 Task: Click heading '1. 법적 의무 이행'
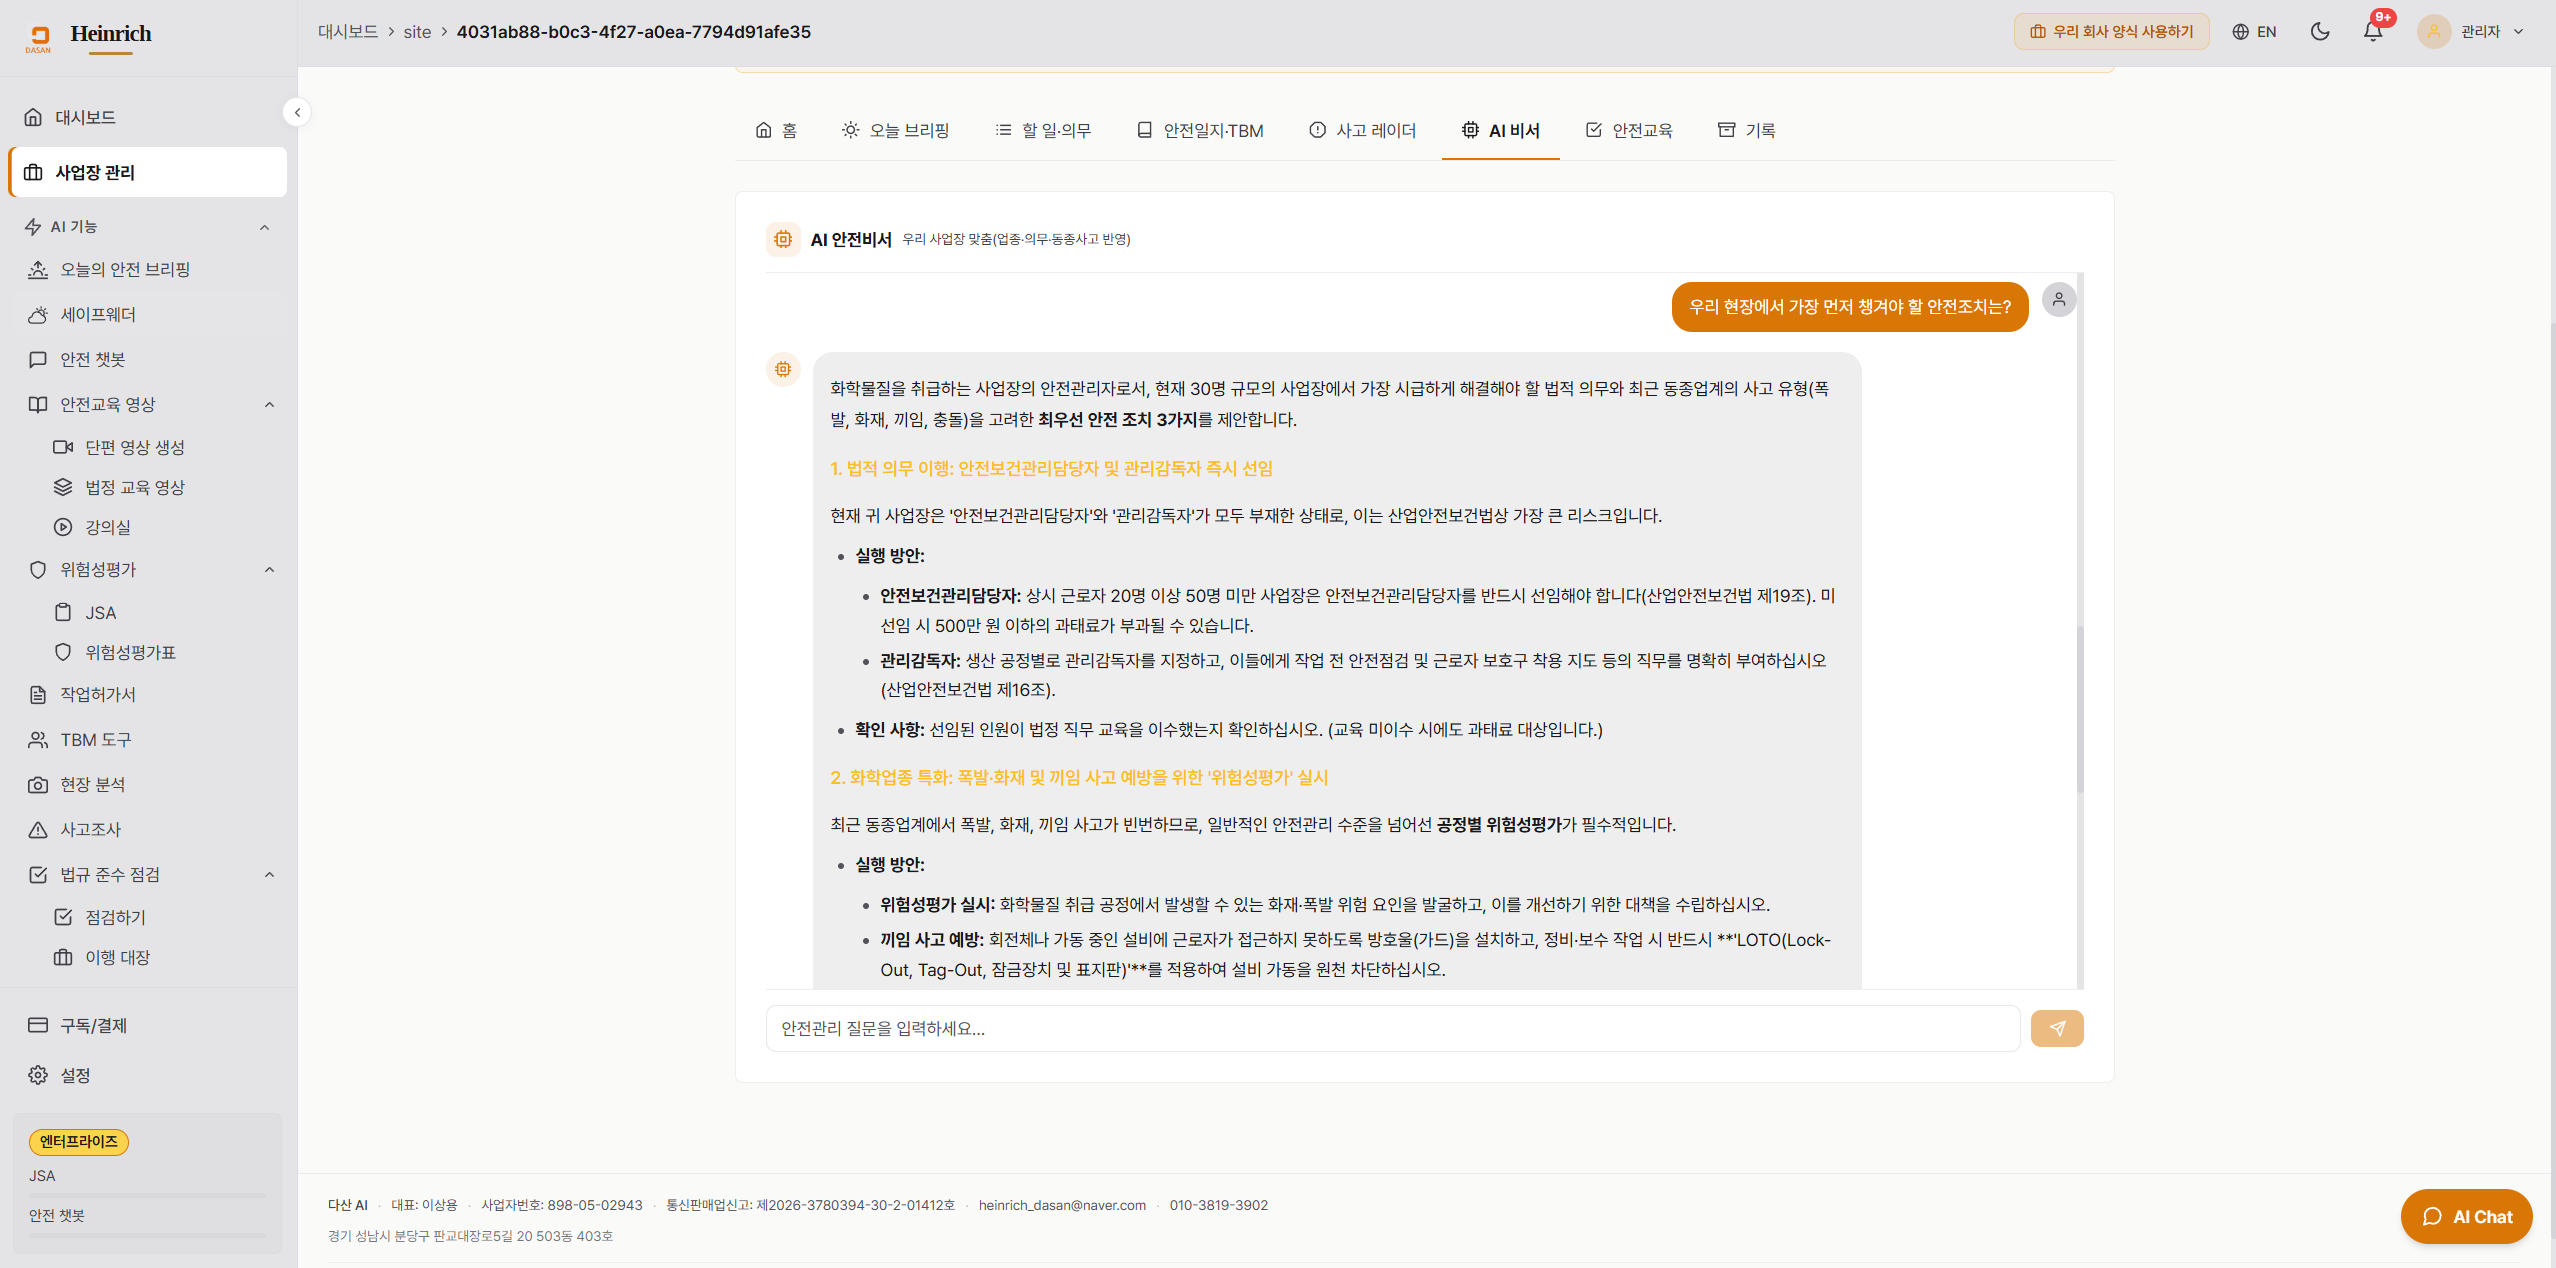(1051, 468)
